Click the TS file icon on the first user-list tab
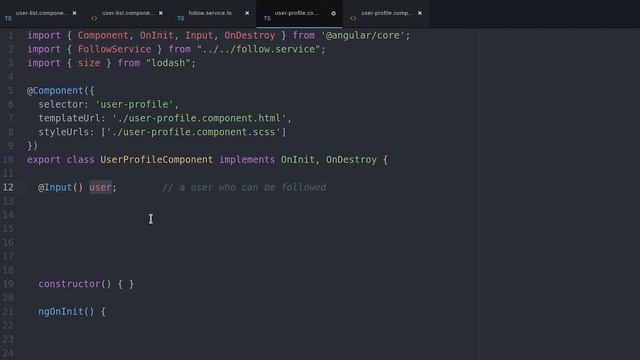This screenshot has width=640, height=360. (x=8, y=18)
